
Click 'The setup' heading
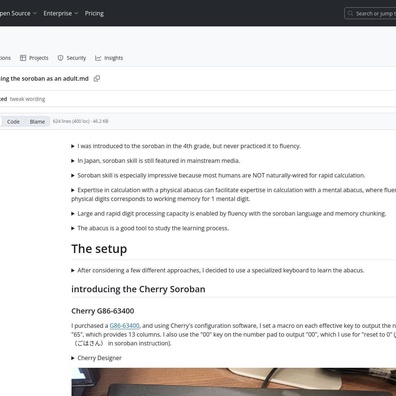[x=99, y=249]
